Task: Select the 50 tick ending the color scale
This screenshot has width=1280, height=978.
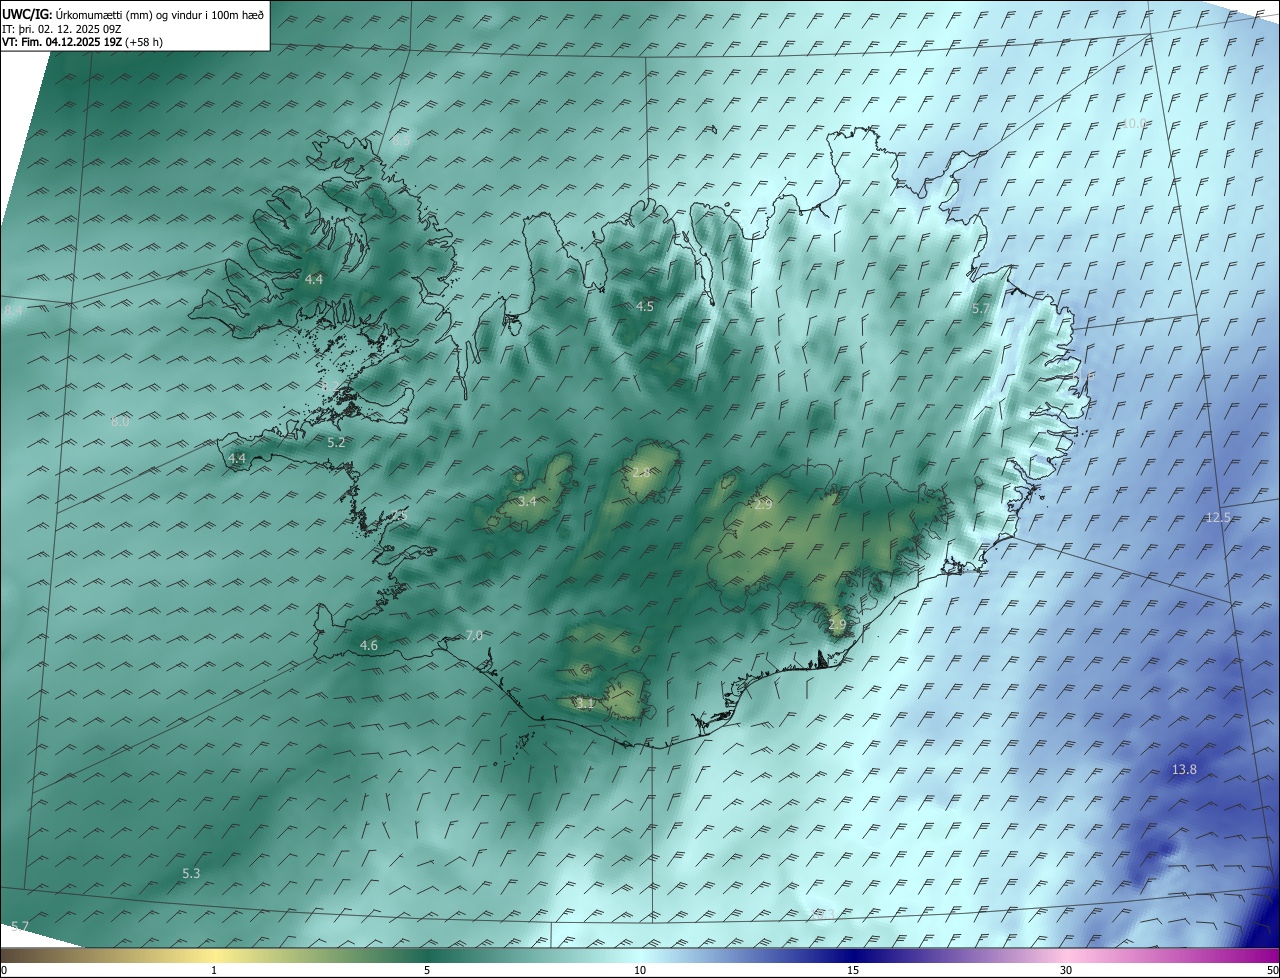Action: pyautogui.click(x=1272, y=970)
